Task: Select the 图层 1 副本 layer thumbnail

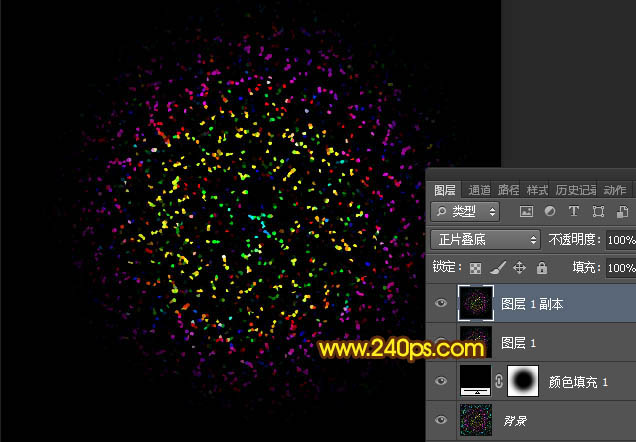Action: pyautogui.click(x=476, y=303)
